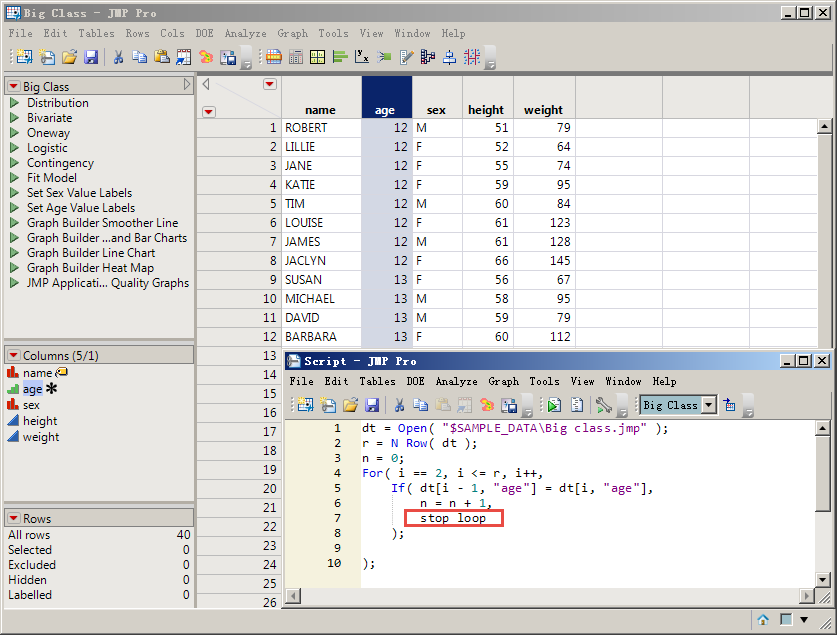Open the Columns panel red triangle menu
Screen dimensions: 837x635
(14, 356)
